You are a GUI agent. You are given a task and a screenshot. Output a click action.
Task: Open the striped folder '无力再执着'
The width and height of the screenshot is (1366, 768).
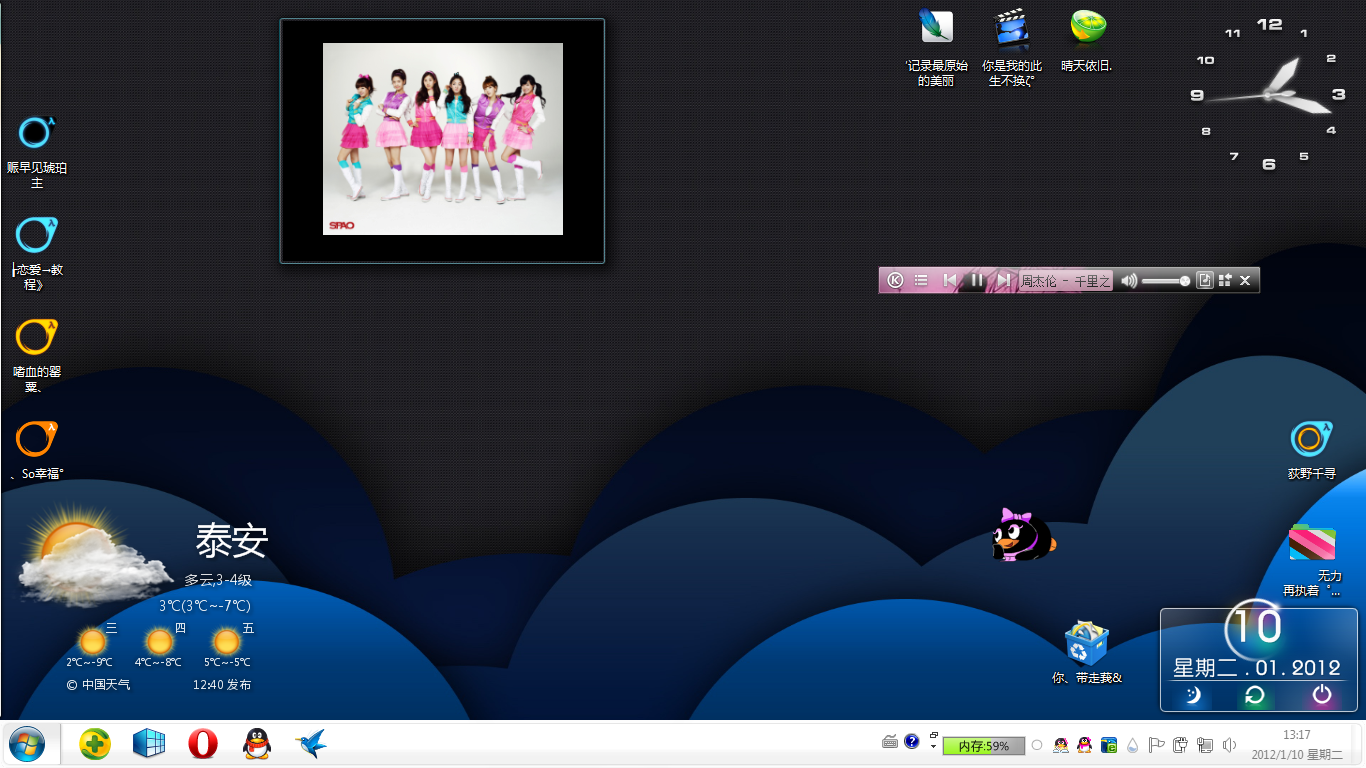[x=1311, y=560]
